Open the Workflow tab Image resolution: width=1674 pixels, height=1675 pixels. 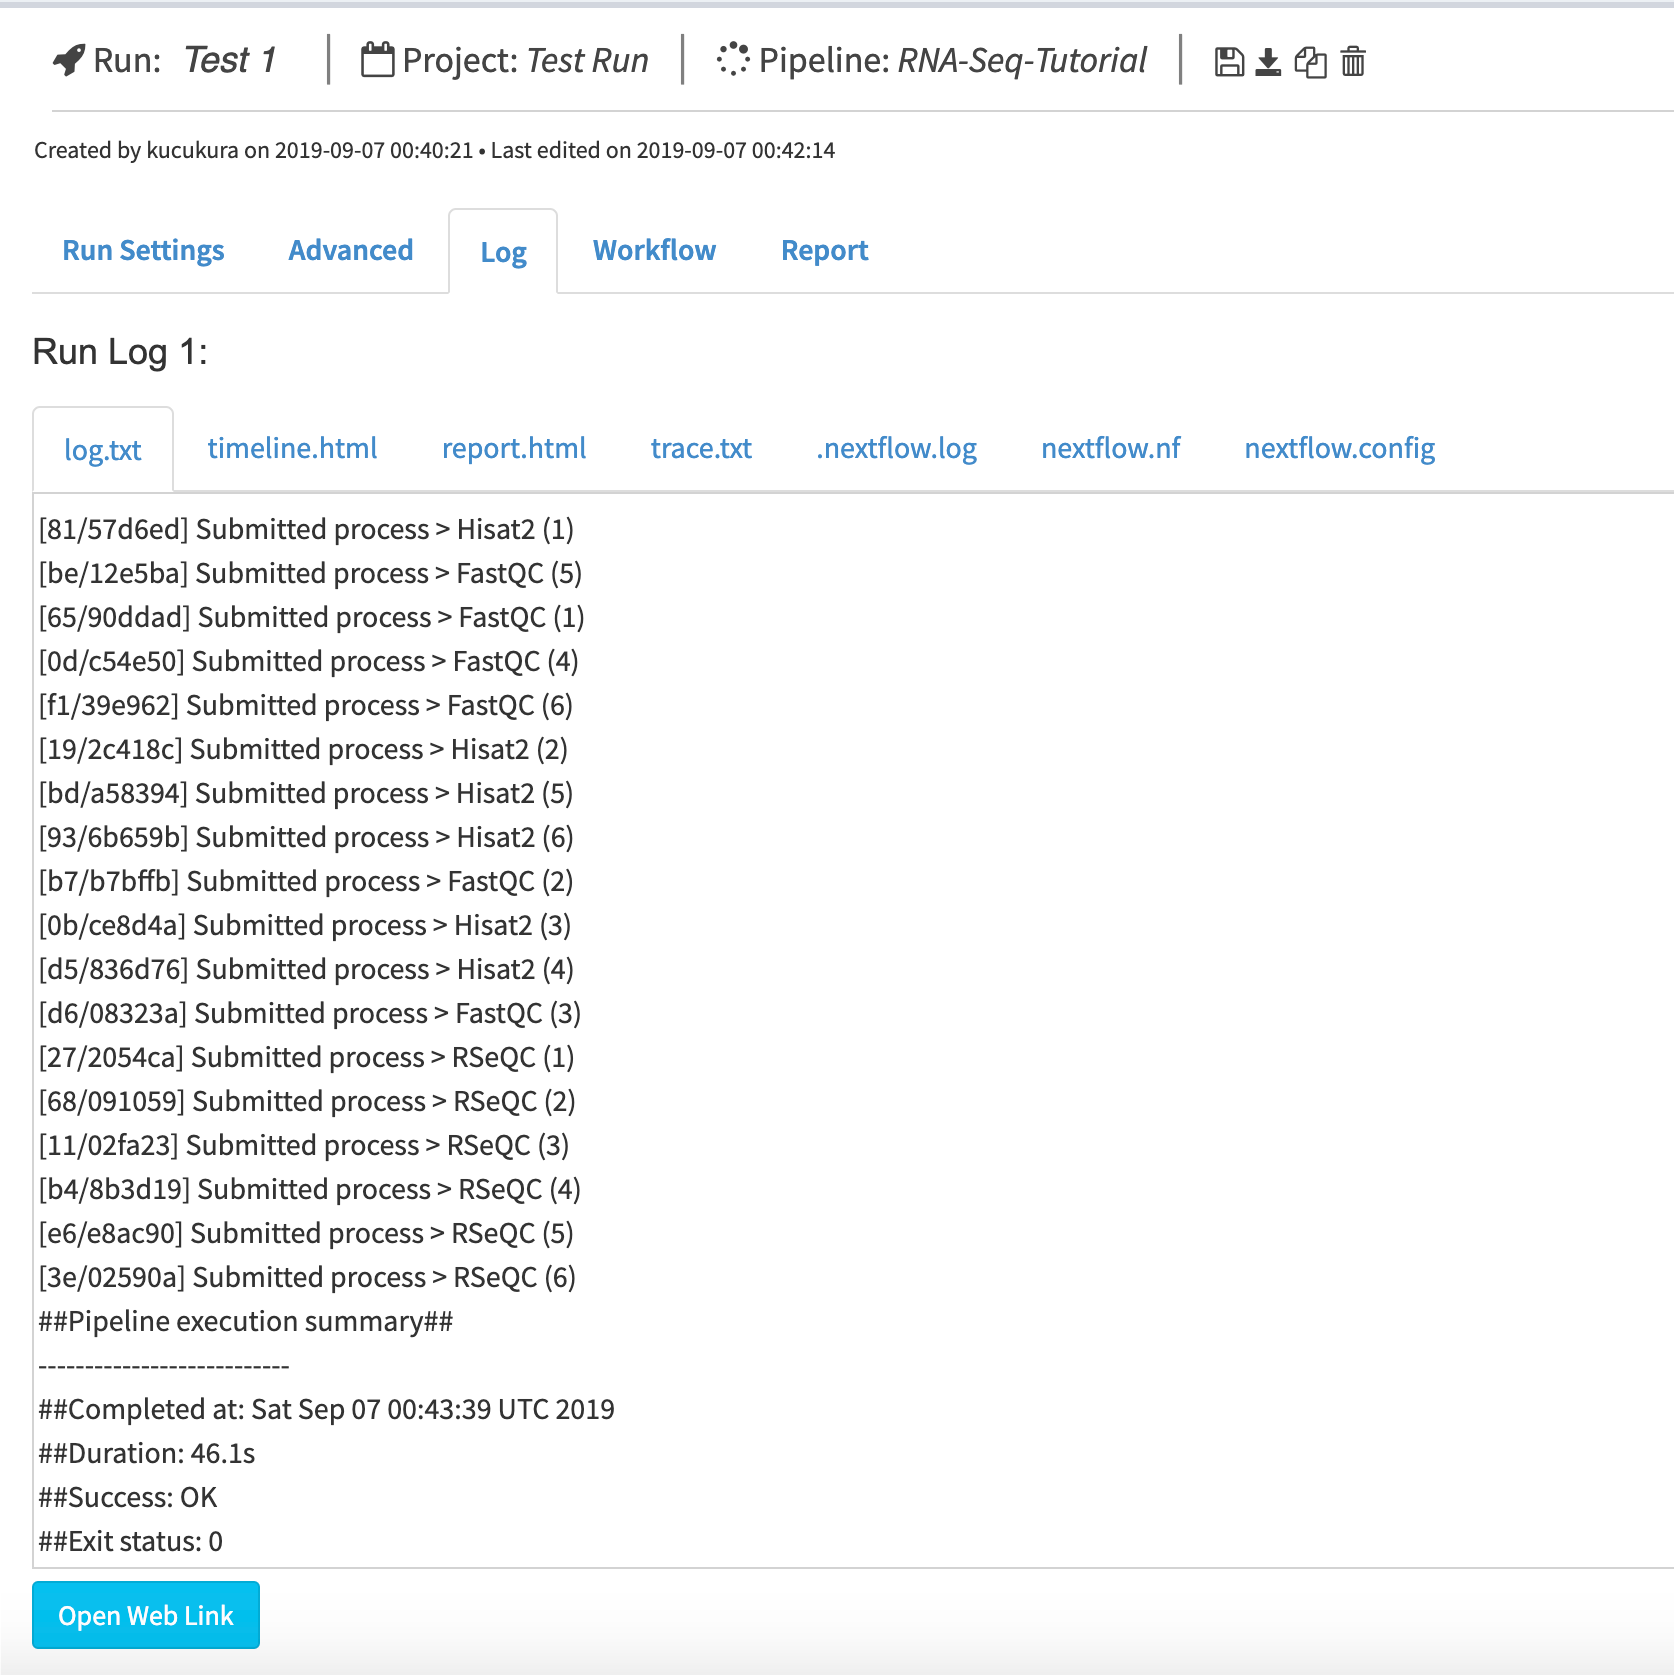[654, 250]
